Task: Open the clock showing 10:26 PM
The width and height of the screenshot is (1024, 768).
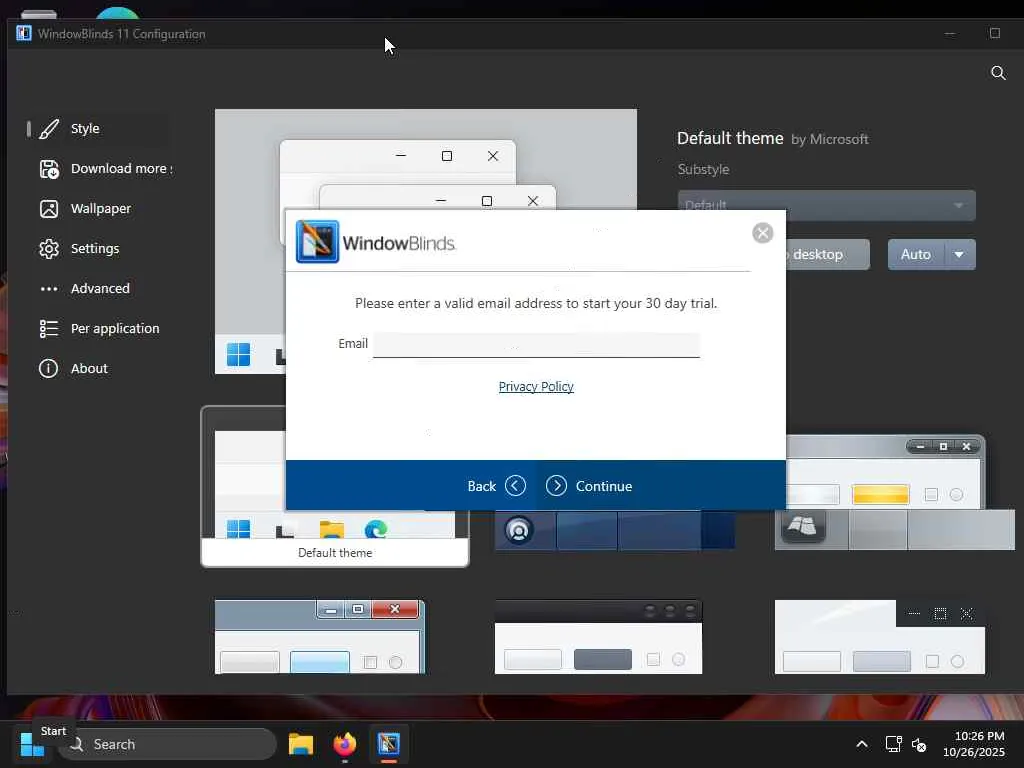Action: pos(974,744)
